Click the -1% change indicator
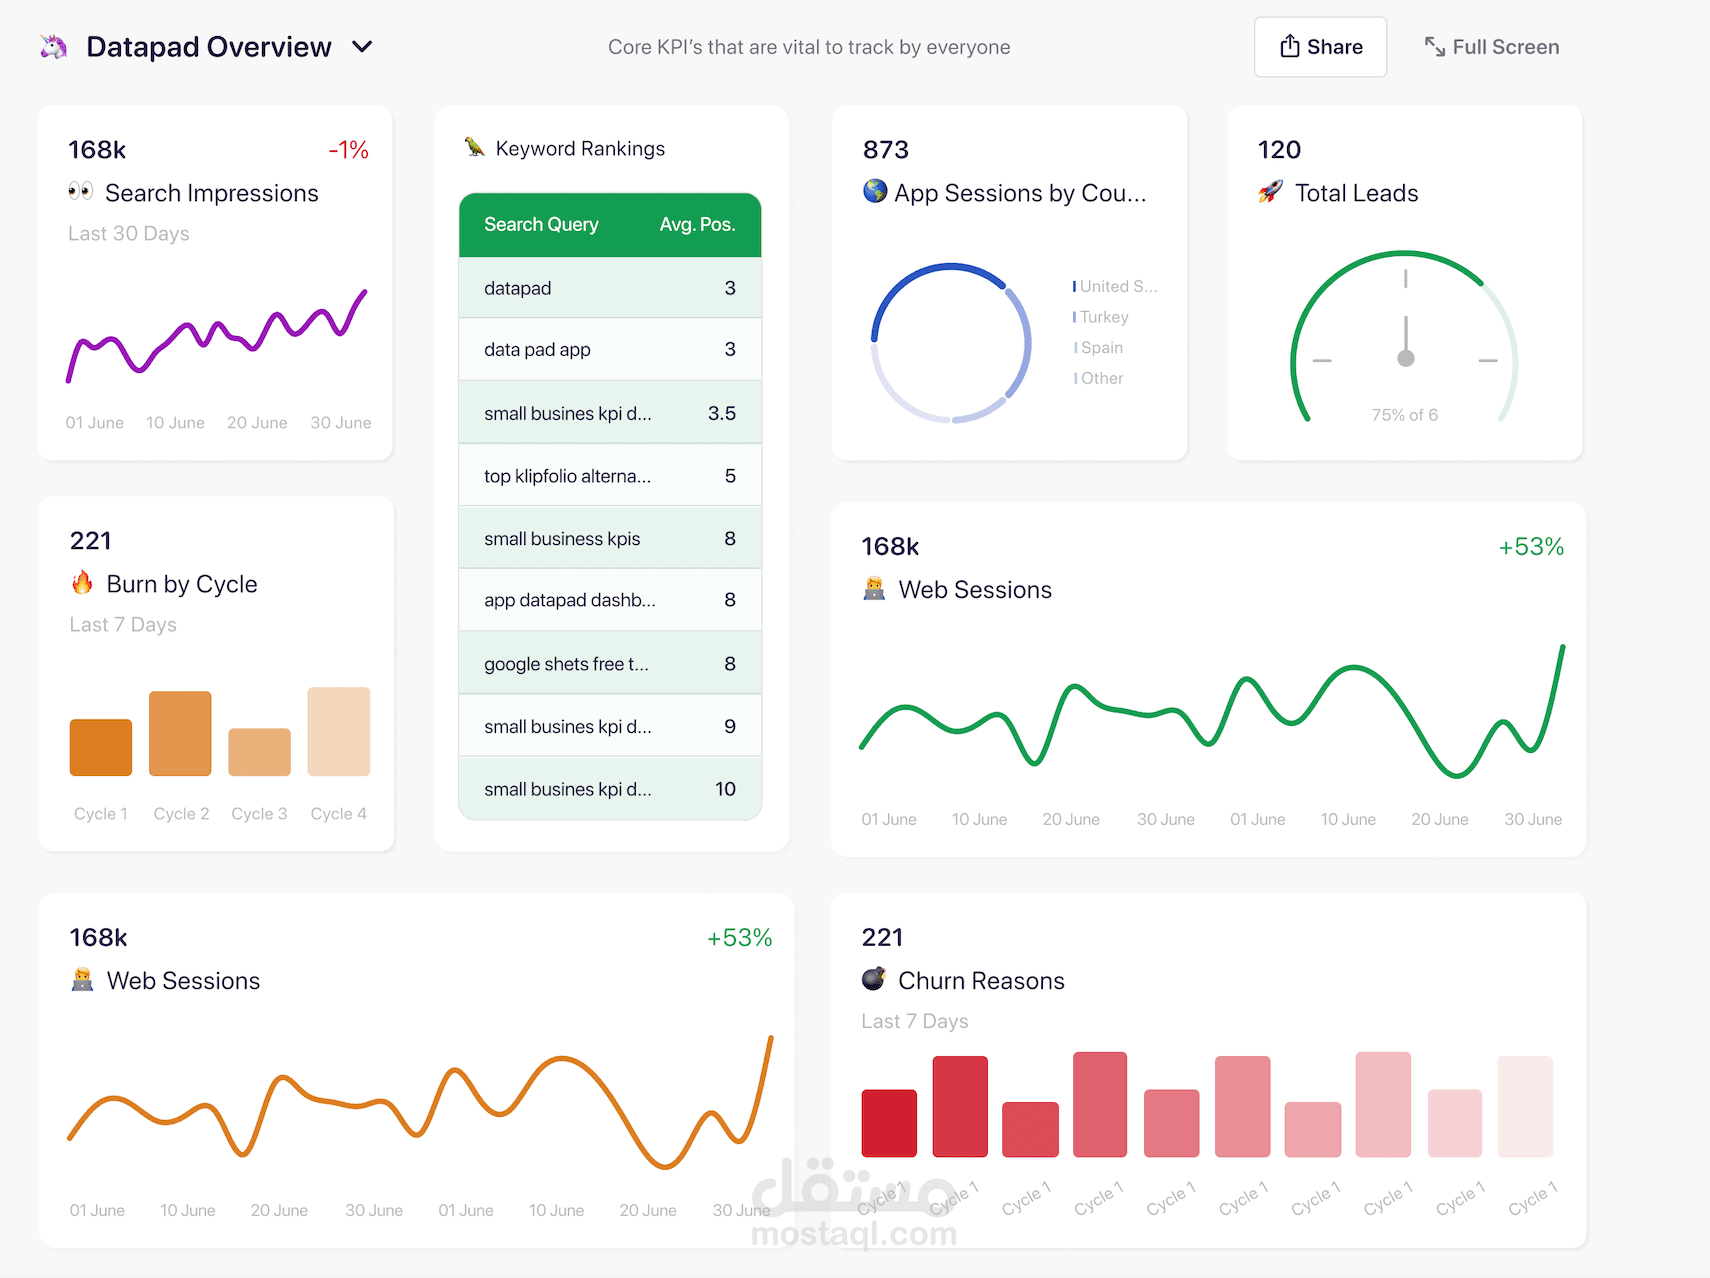The image size is (1710, 1278). (x=349, y=150)
